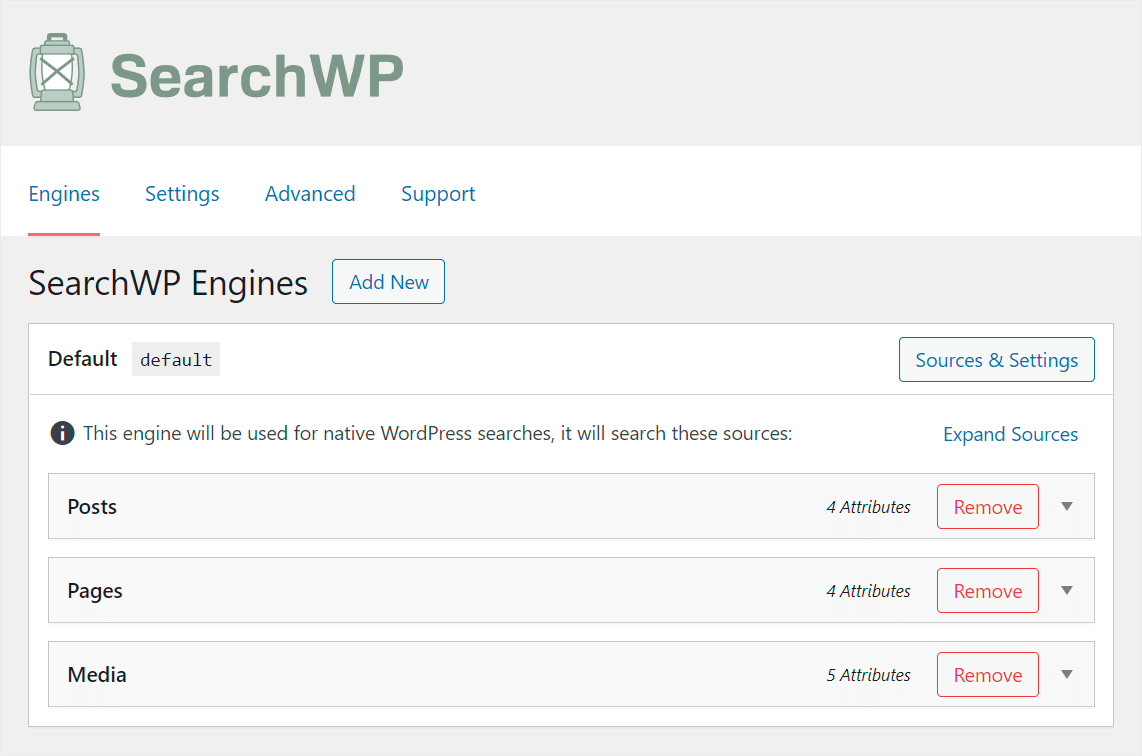The image size is (1142, 756).
Task: Expand the Posts source arrow
Action: coord(1067,506)
